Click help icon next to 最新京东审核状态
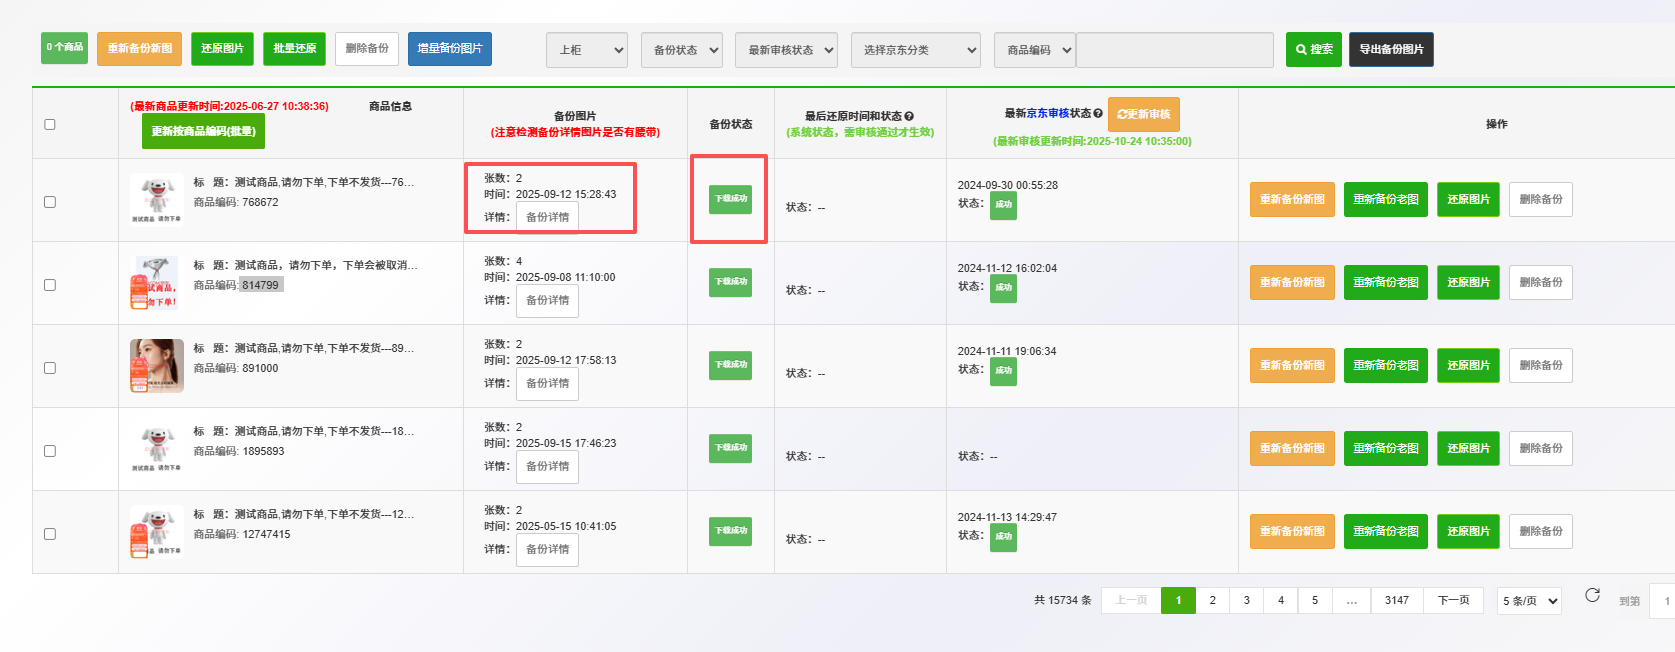 (x=1098, y=114)
